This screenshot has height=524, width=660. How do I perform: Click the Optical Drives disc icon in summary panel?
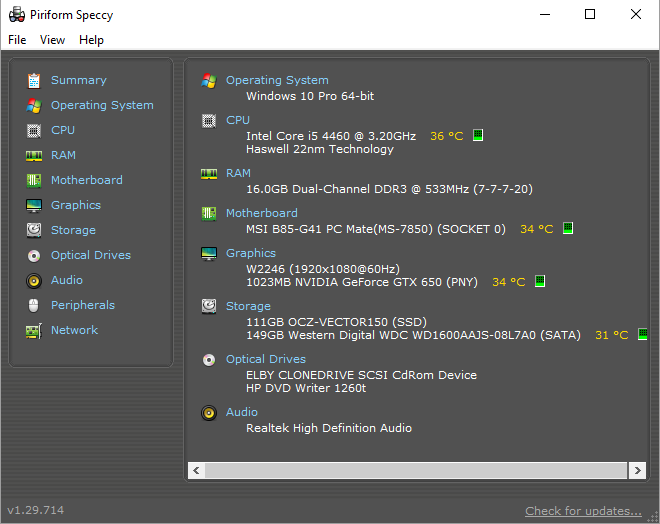coord(209,360)
